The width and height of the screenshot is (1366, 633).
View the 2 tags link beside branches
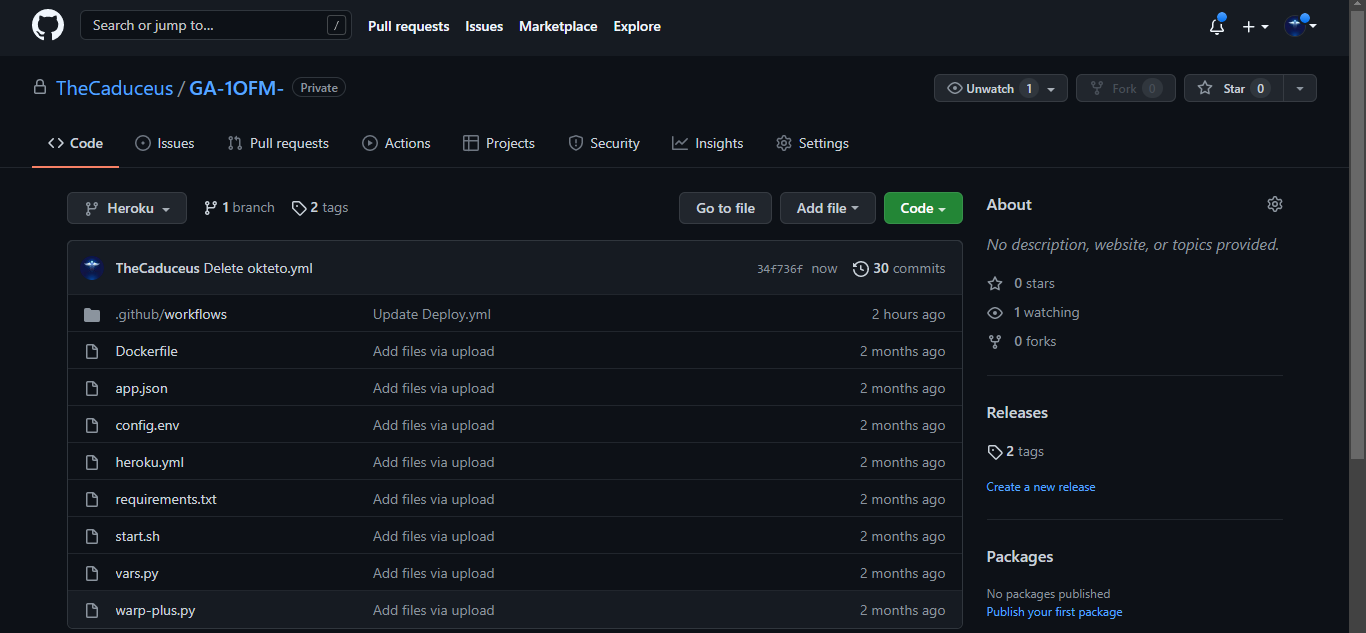(320, 207)
